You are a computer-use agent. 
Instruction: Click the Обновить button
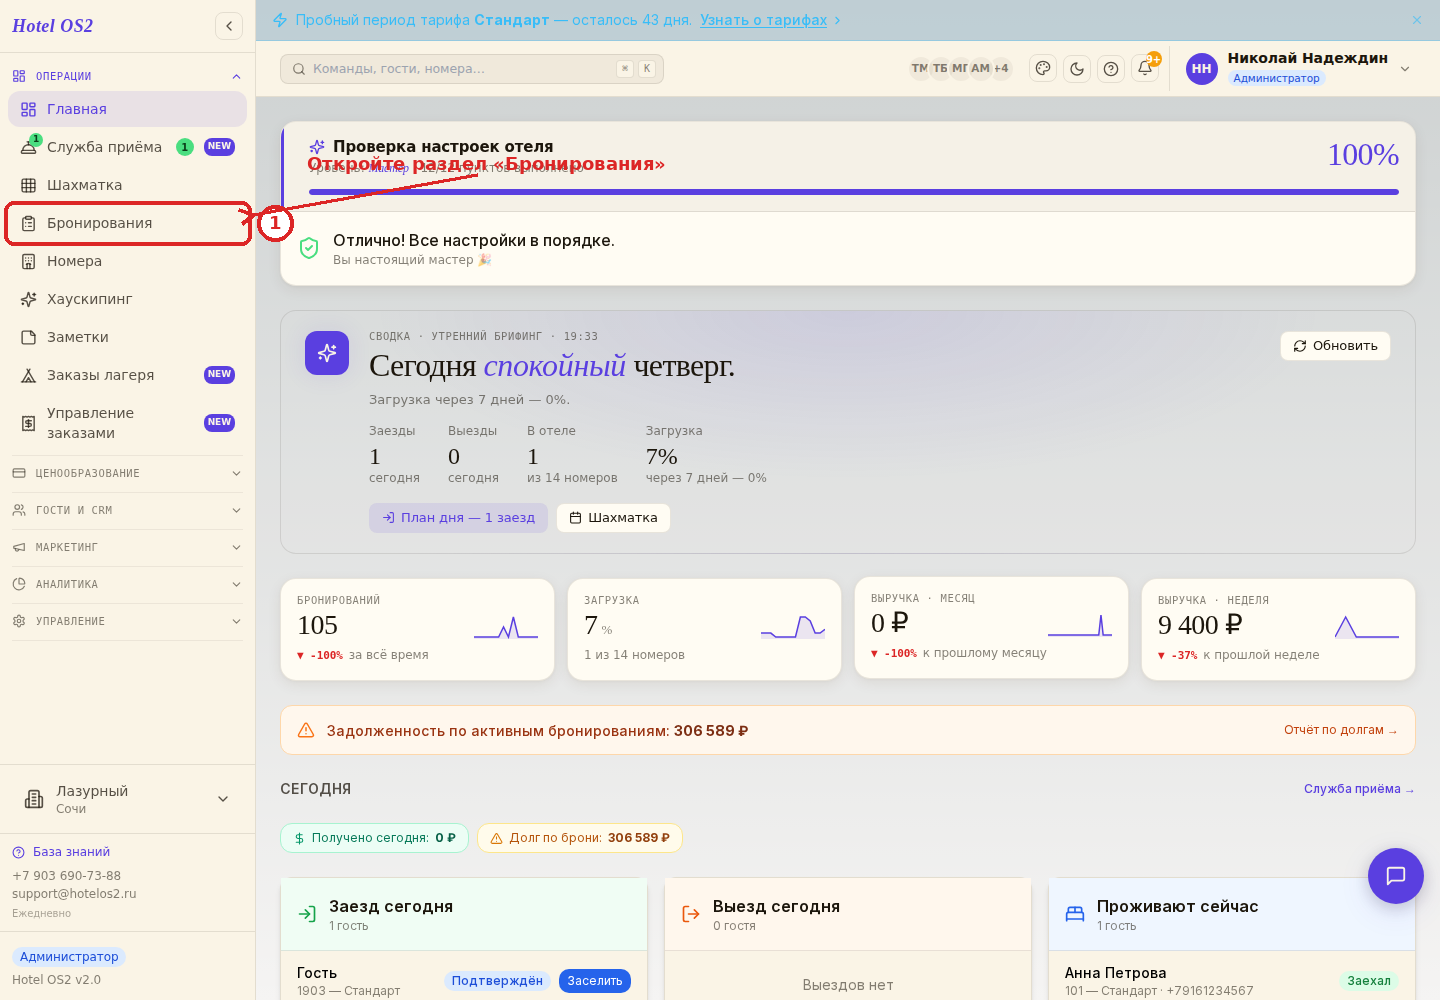(1335, 346)
